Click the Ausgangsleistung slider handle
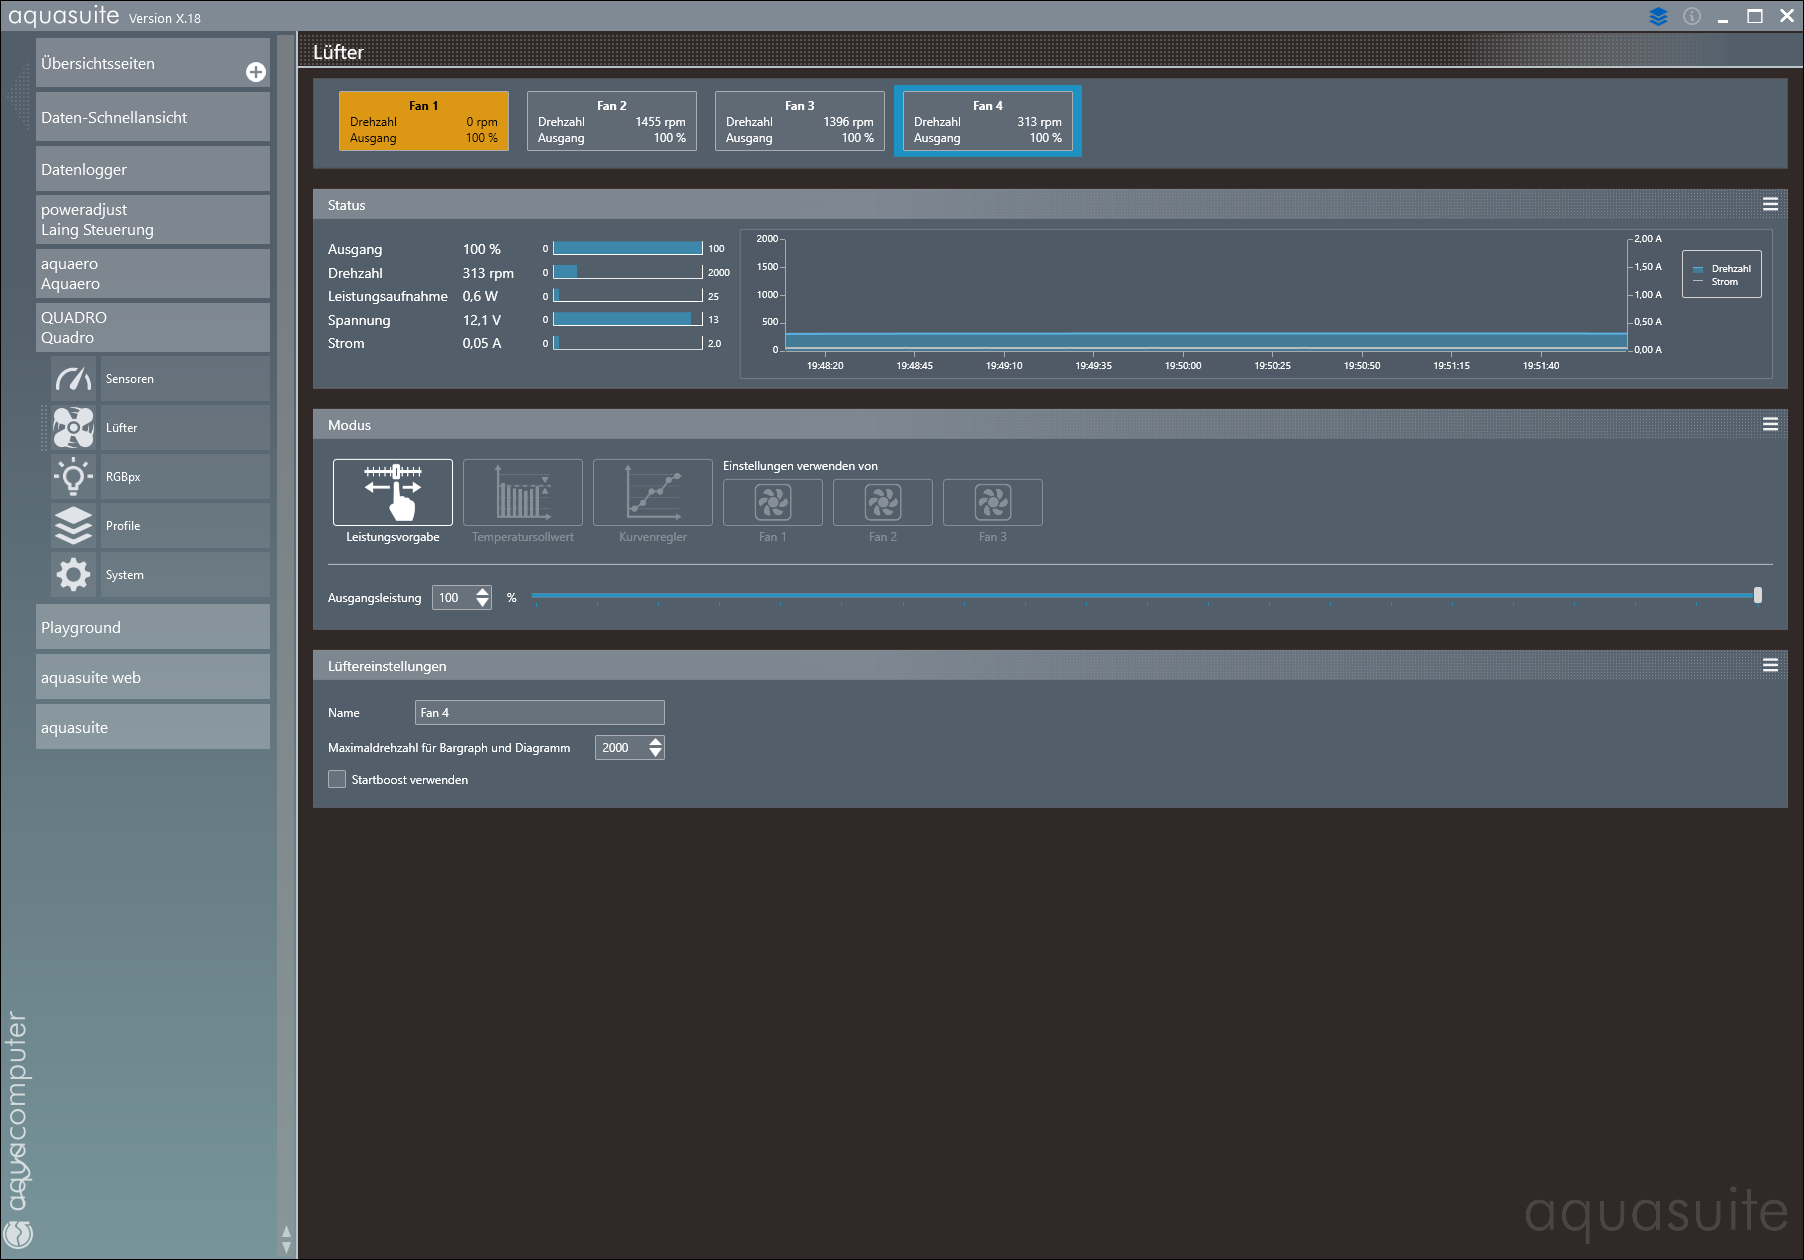 [x=1757, y=596]
